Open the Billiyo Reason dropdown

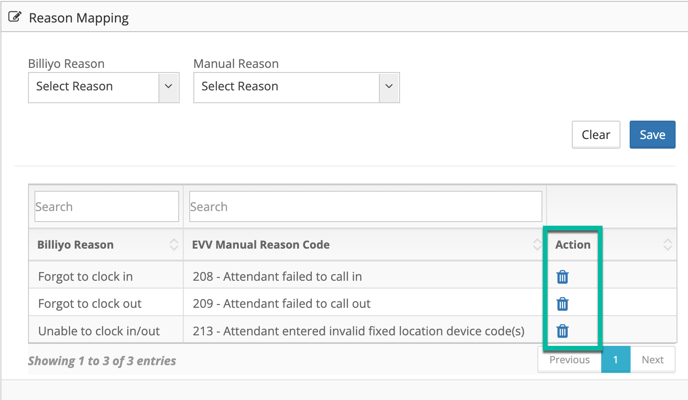pyautogui.click(x=104, y=87)
